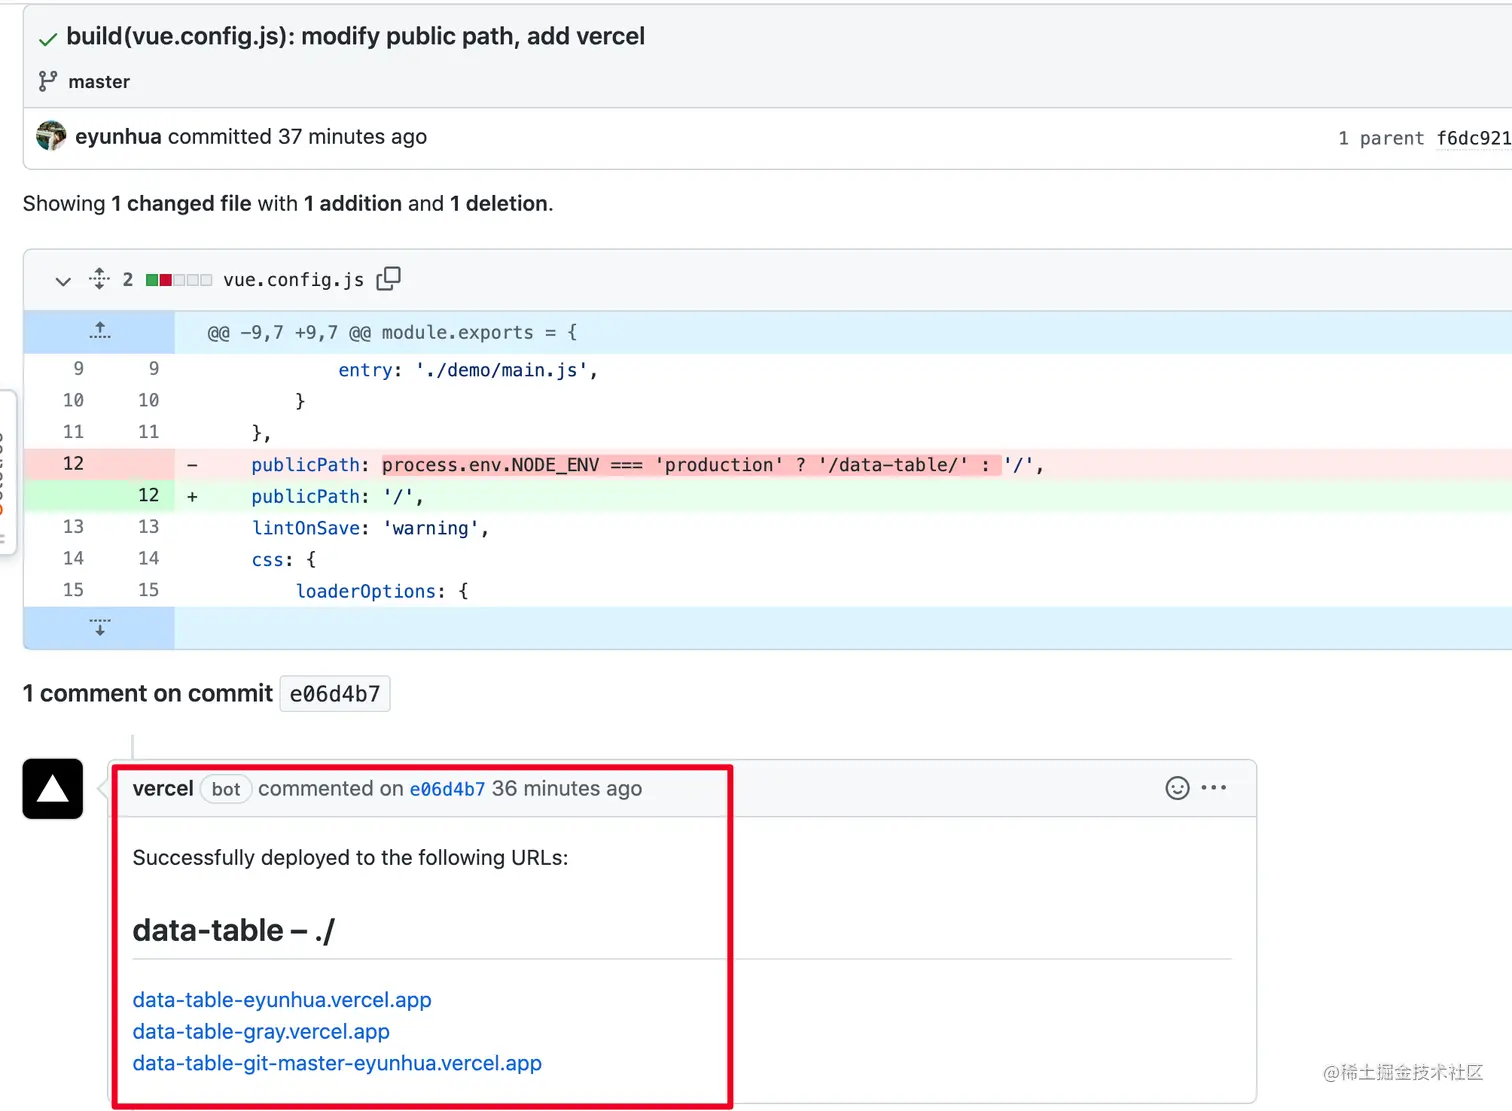1512x1111 pixels.
Task: Expand hidden lines below line 15
Action: pyautogui.click(x=100, y=628)
